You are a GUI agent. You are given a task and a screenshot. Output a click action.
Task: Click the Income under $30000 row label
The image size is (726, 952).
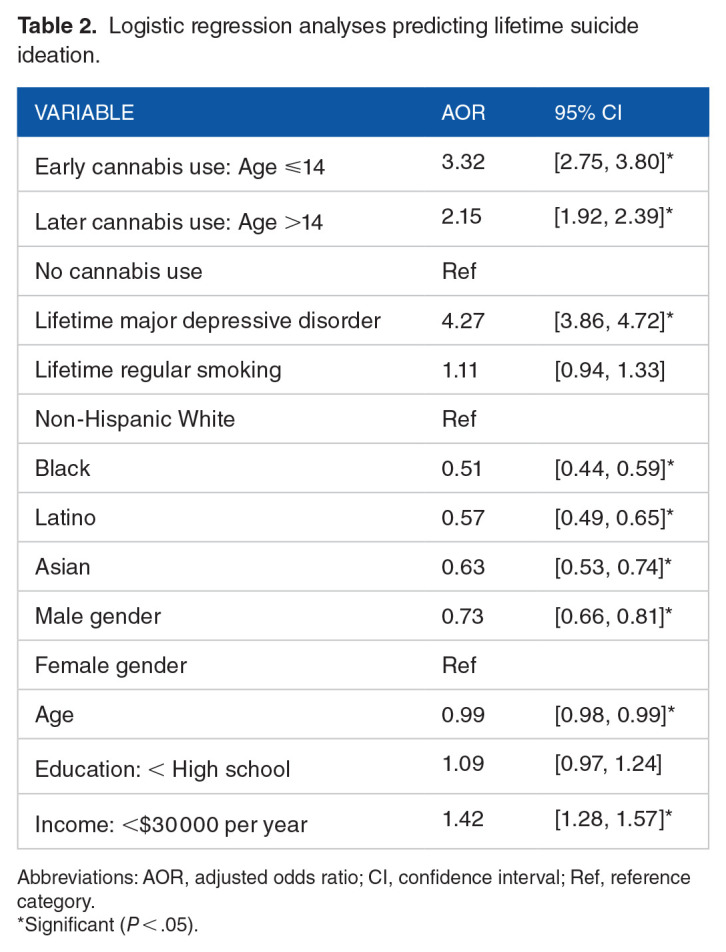click(171, 823)
